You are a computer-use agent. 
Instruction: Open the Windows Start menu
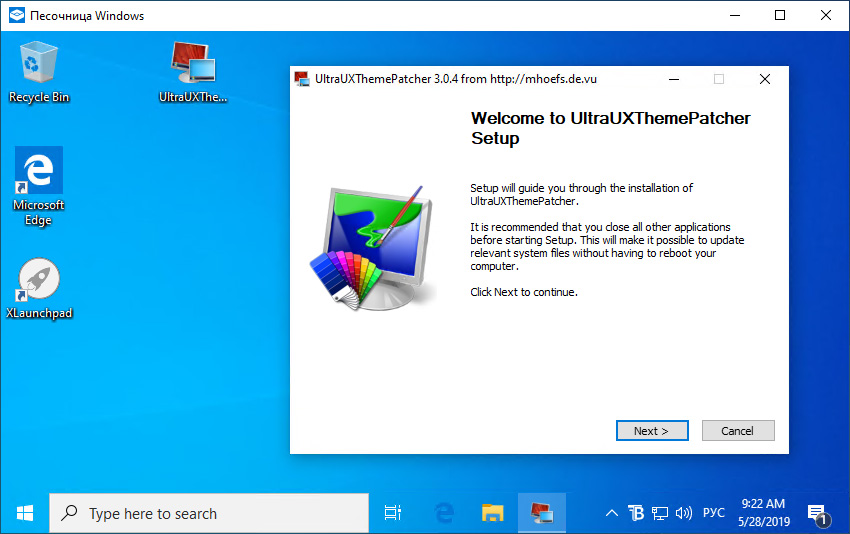tap(24, 513)
